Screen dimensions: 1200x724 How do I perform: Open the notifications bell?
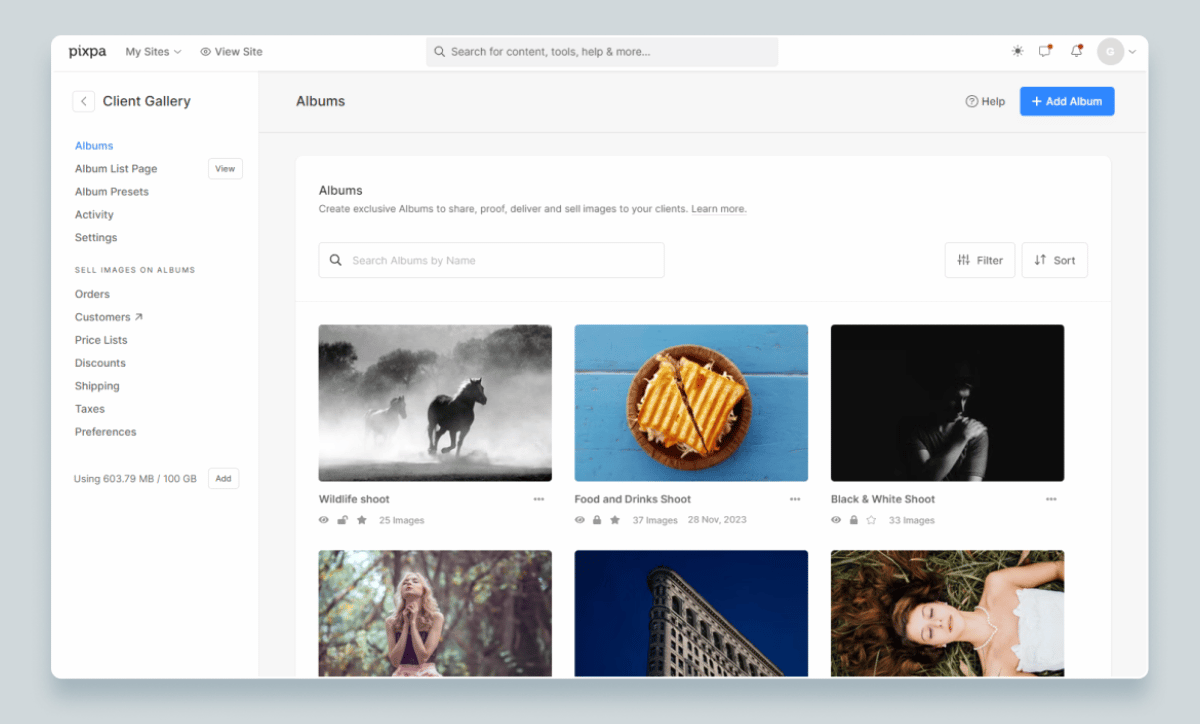coord(1076,51)
